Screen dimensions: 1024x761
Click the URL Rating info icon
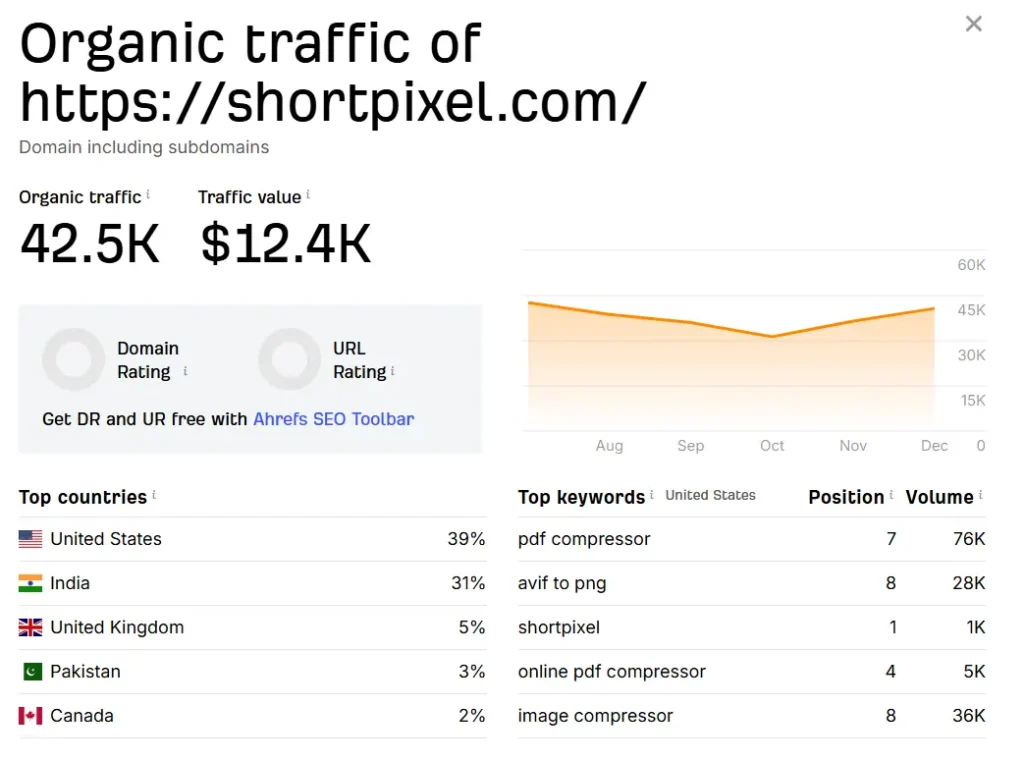(x=393, y=371)
